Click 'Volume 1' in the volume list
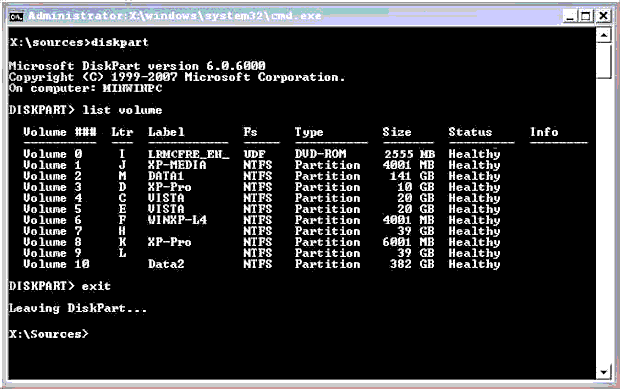This screenshot has height=389, width=620. (x=53, y=165)
